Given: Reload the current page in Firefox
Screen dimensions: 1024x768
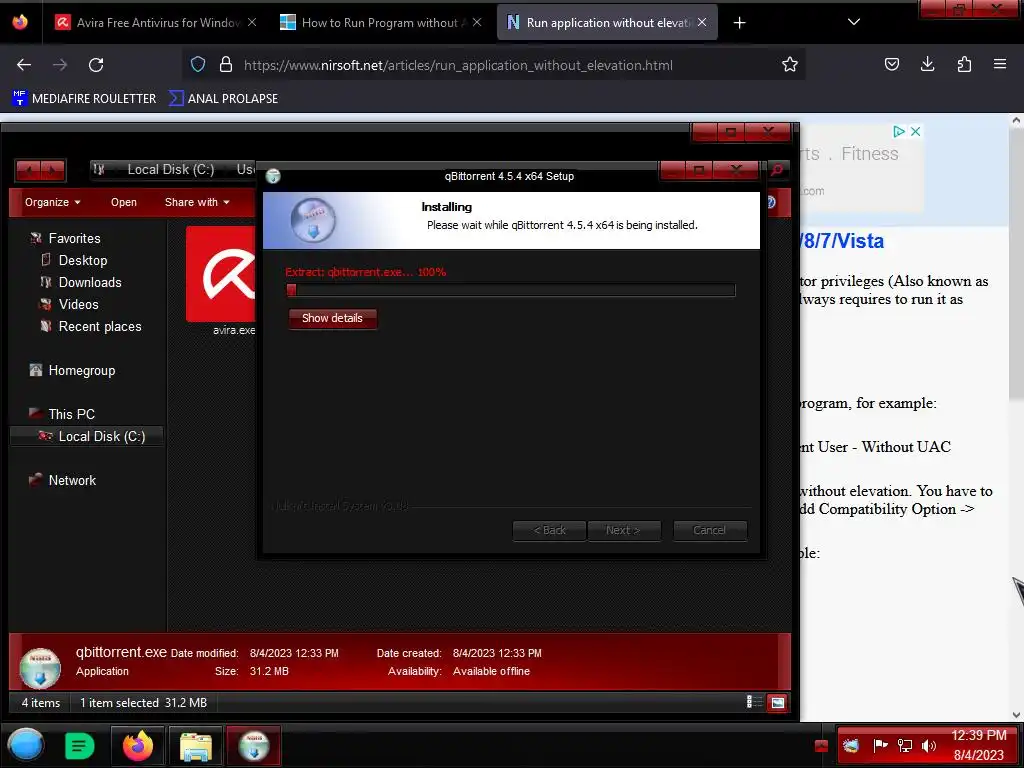Looking at the screenshot, I should [x=96, y=65].
